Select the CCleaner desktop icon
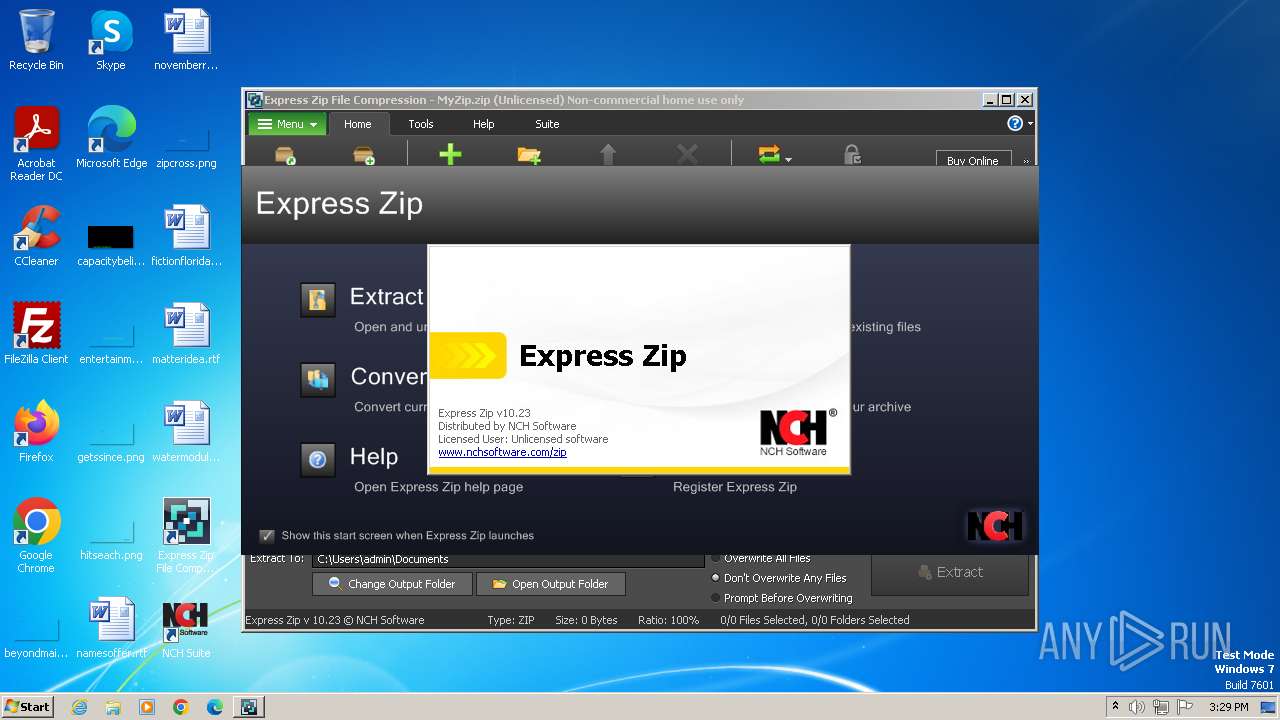Viewport: 1280px width, 720px height. (x=36, y=236)
